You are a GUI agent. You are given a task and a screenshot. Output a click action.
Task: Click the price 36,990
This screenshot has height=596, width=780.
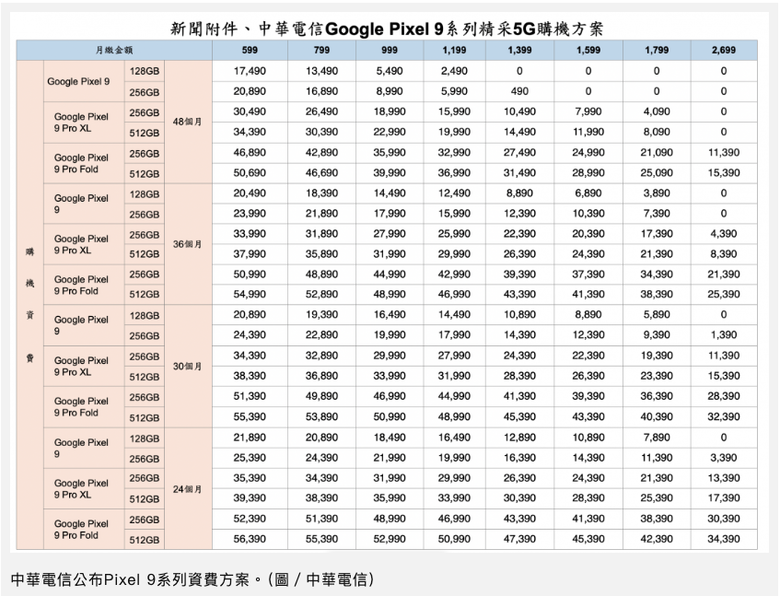454,173
